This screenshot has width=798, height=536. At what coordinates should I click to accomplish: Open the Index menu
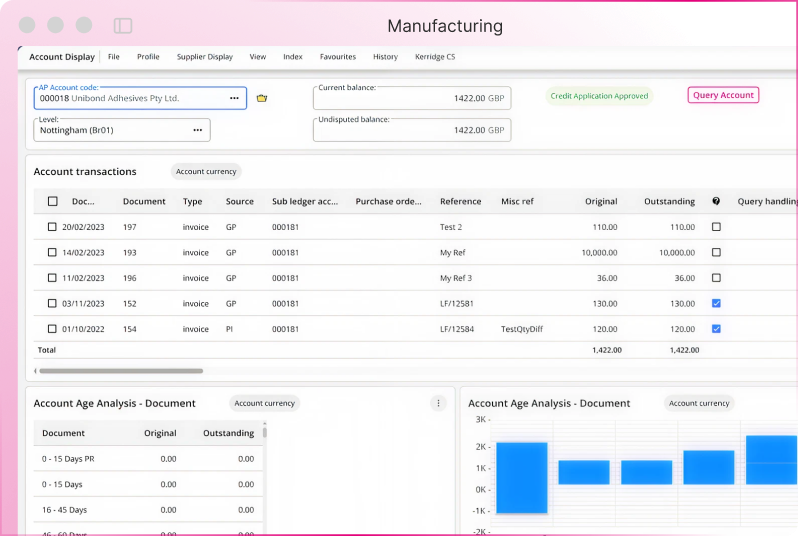pyautogui.click(x=293, y=57)
